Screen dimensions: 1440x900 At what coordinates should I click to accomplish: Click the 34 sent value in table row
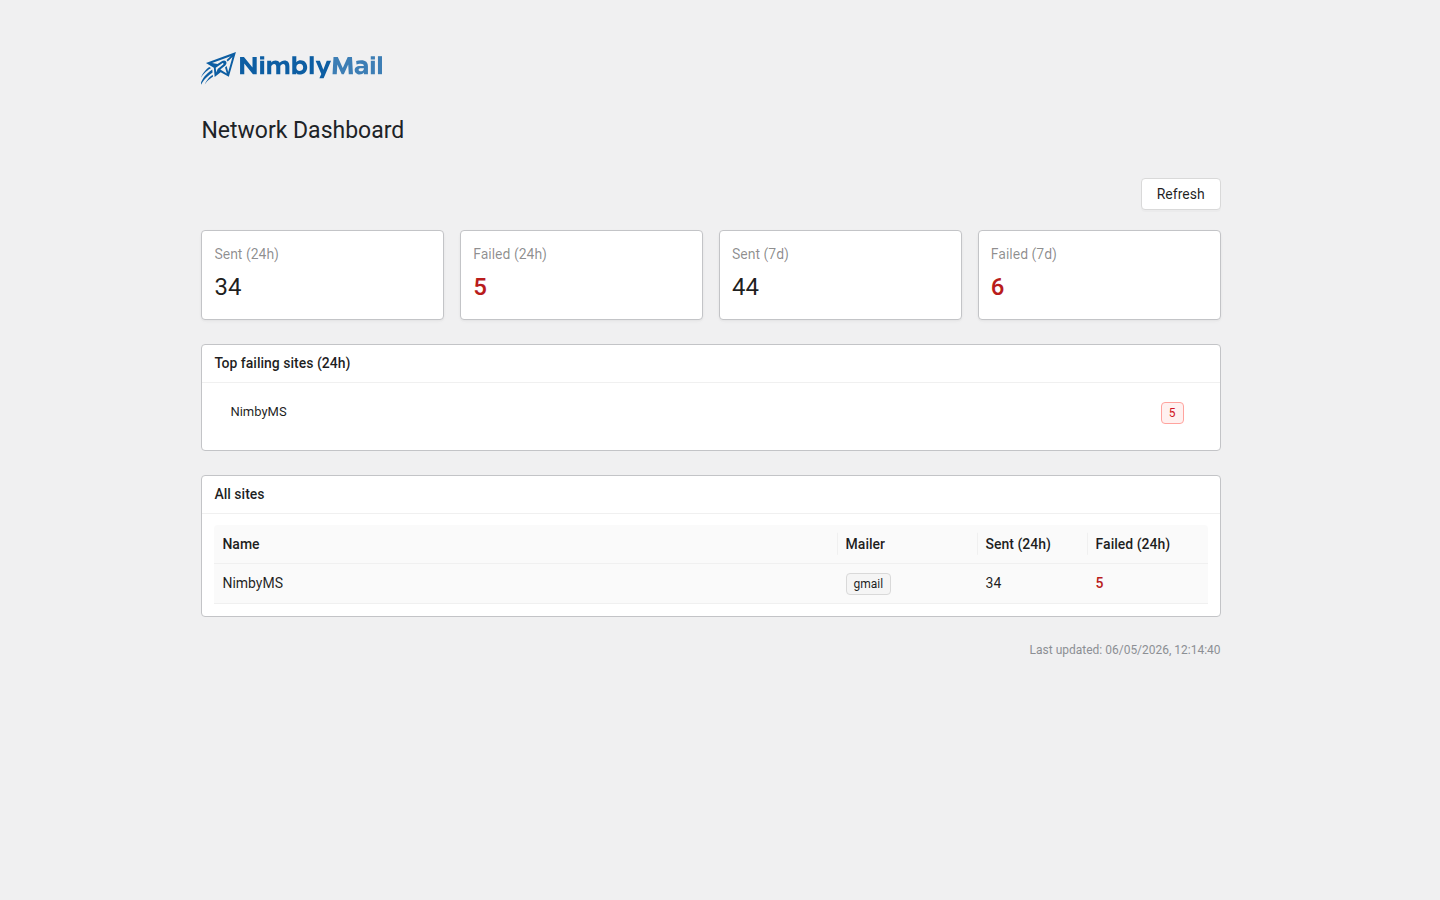click(x=993, y=583)
